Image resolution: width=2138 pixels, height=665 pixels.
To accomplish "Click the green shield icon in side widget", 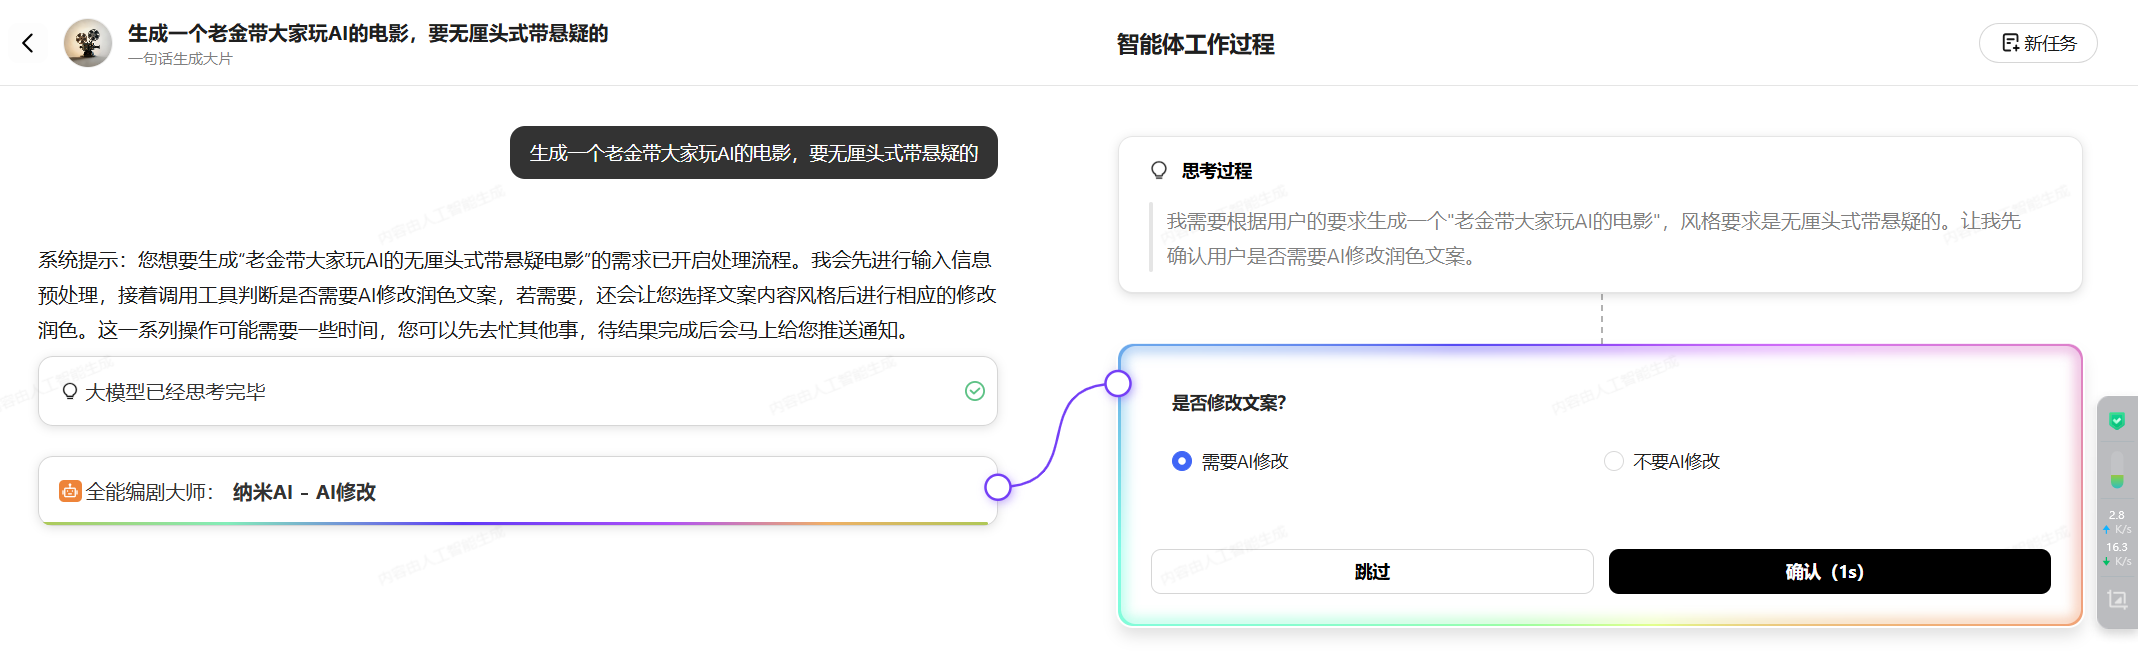I will 2117,421.
